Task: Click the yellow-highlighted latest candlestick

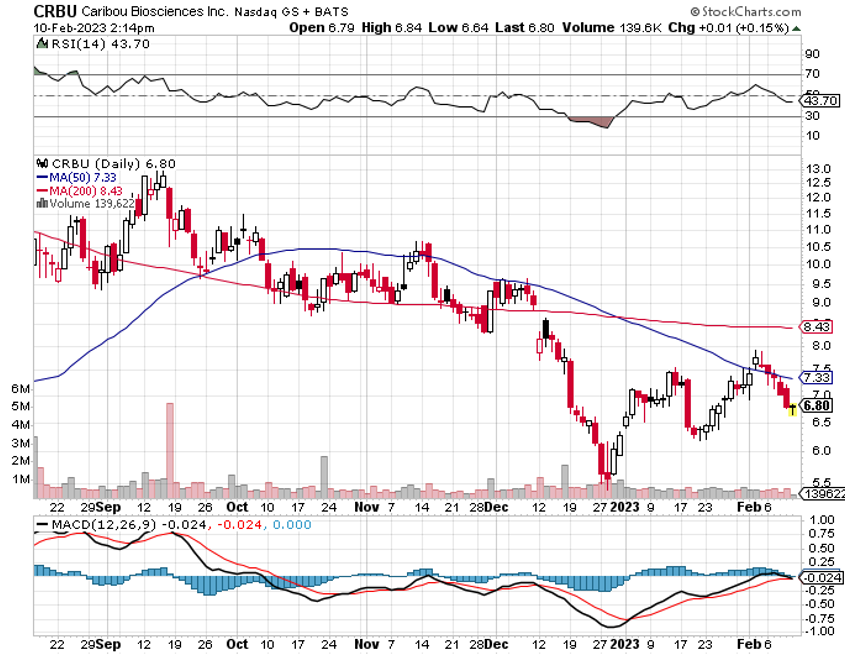Action: coord(792,410)
